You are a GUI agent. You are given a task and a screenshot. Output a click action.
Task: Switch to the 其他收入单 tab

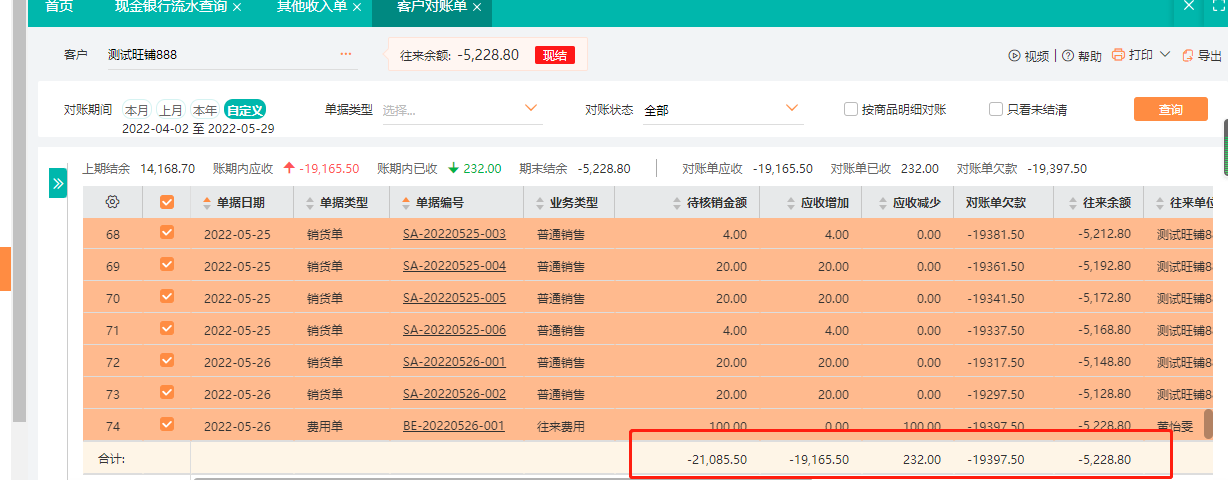(313, 7)
